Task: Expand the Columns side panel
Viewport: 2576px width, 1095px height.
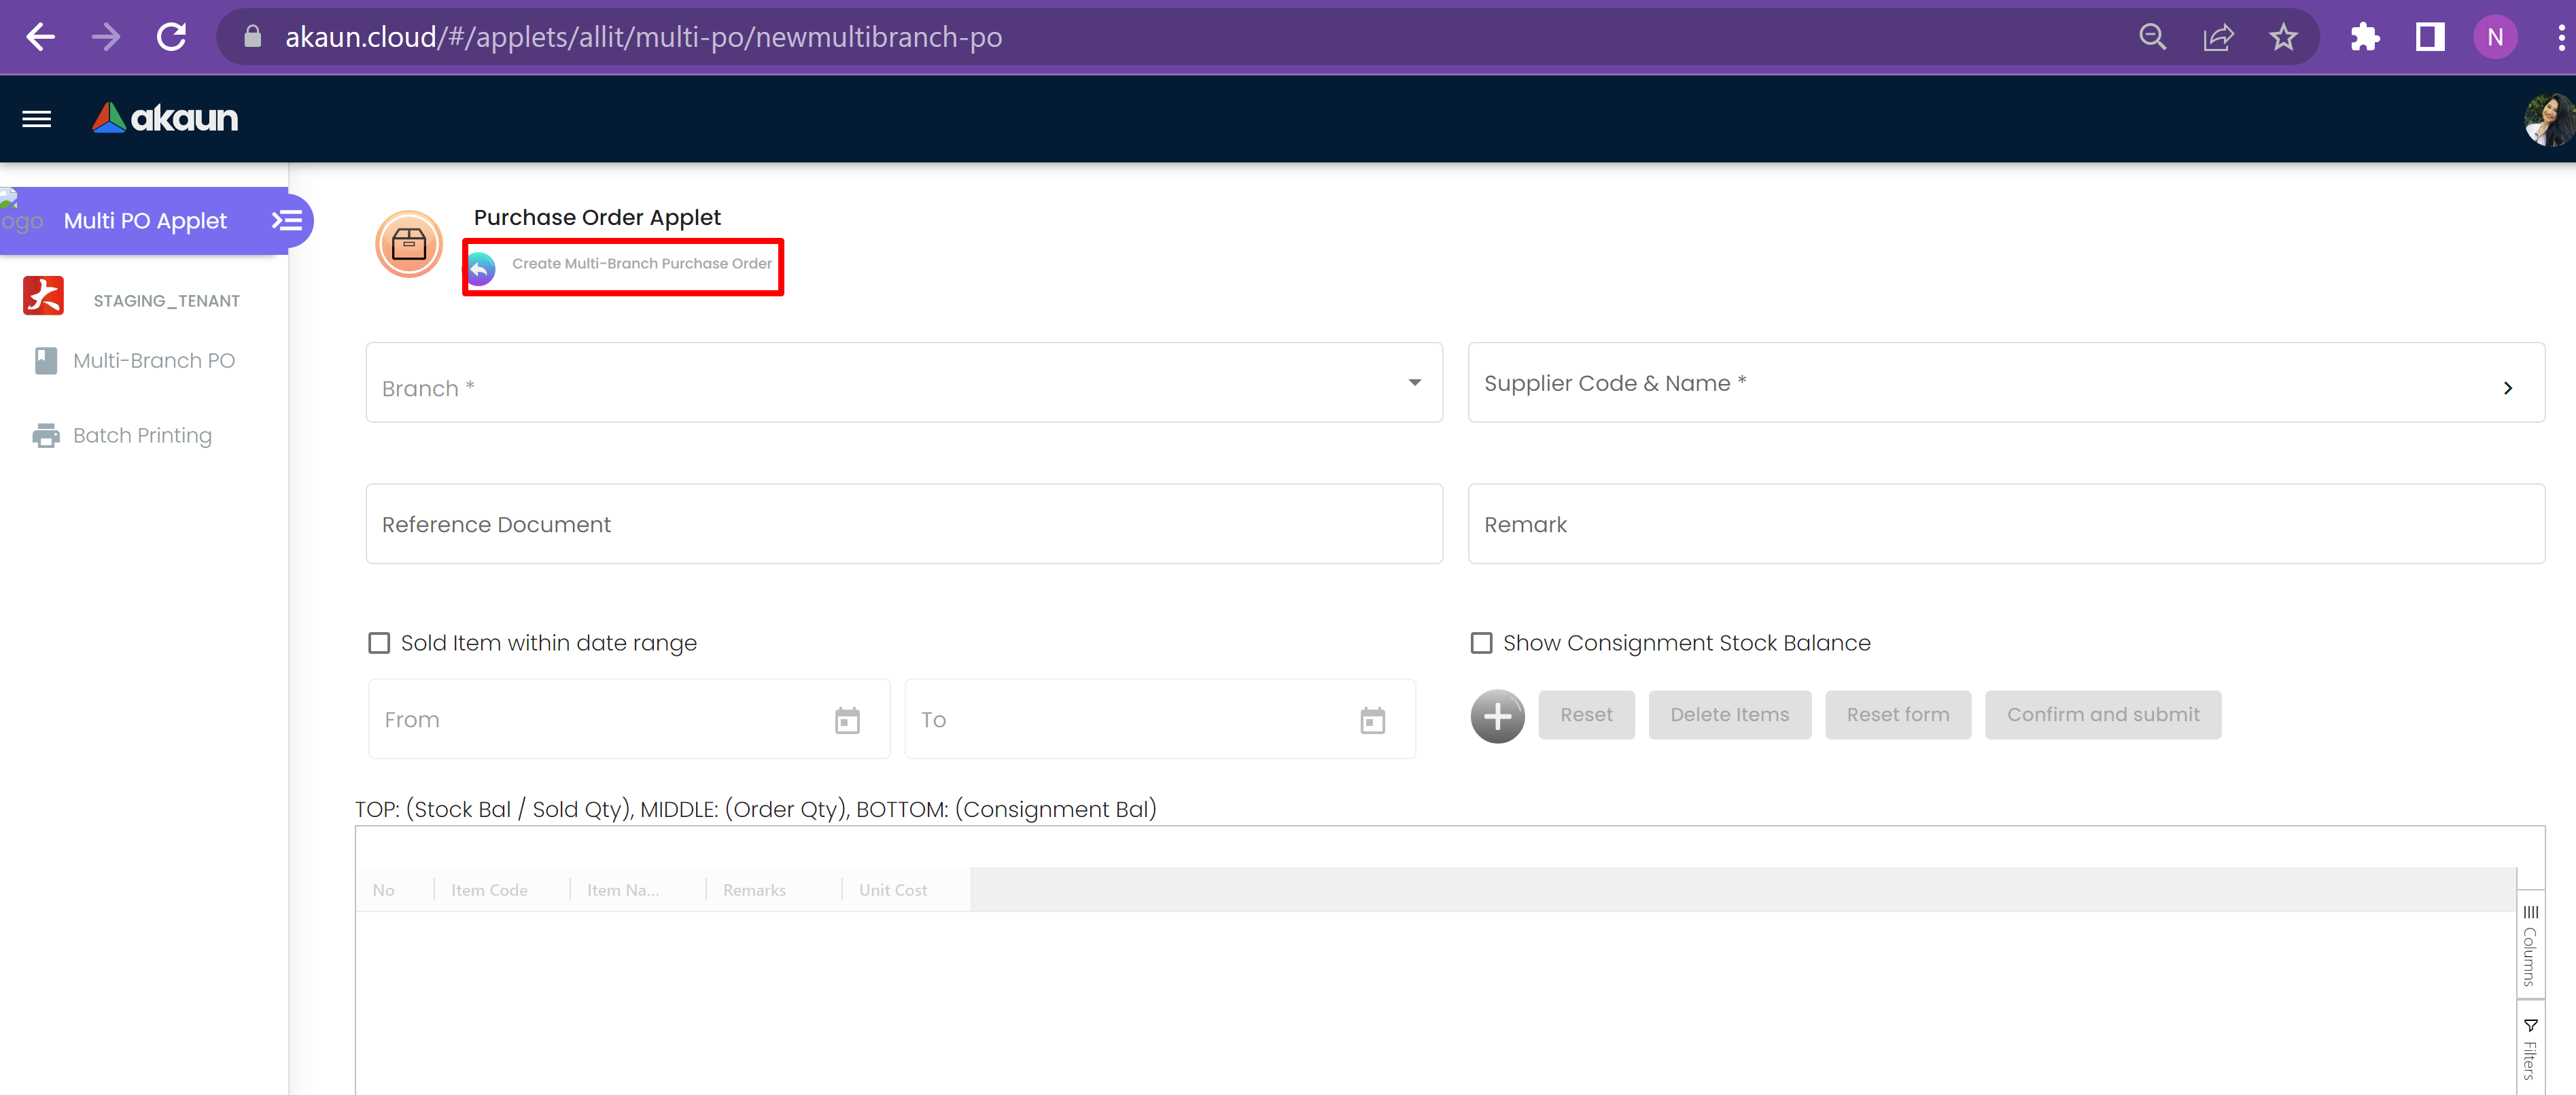Action: tap(2529, 945)
